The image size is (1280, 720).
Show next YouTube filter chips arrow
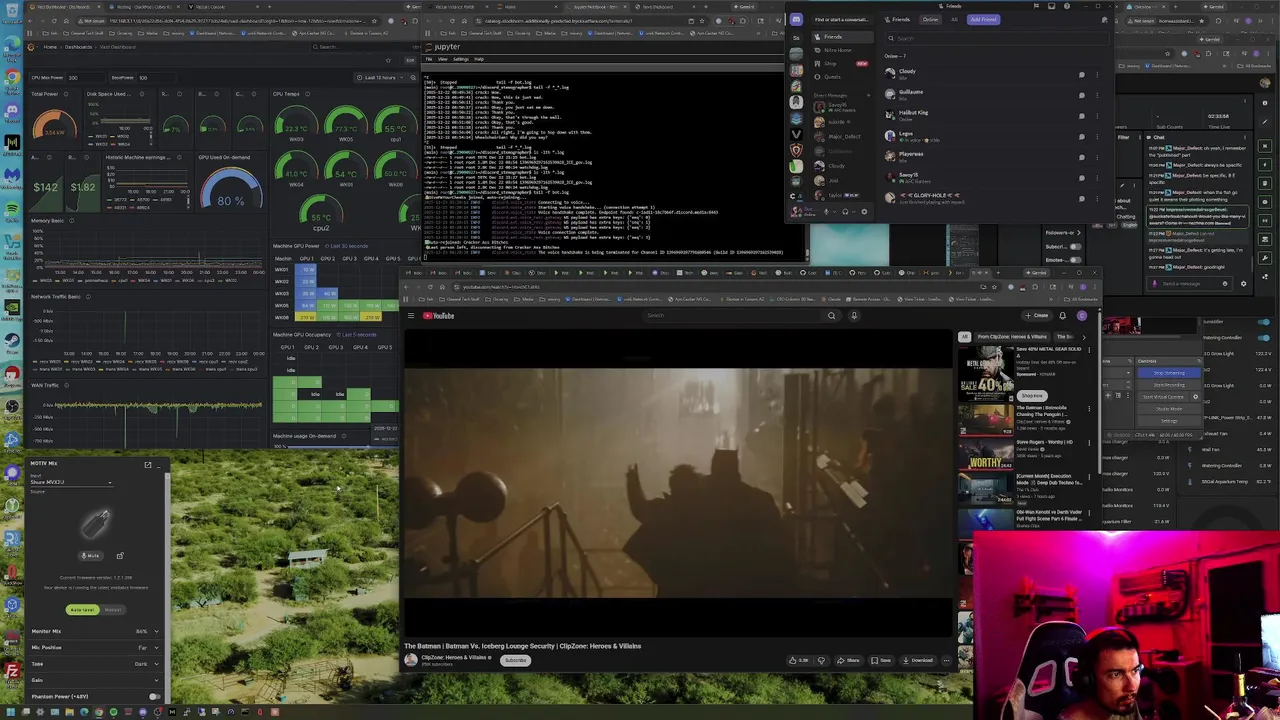pyautogui.click(x=1084, y=337)
